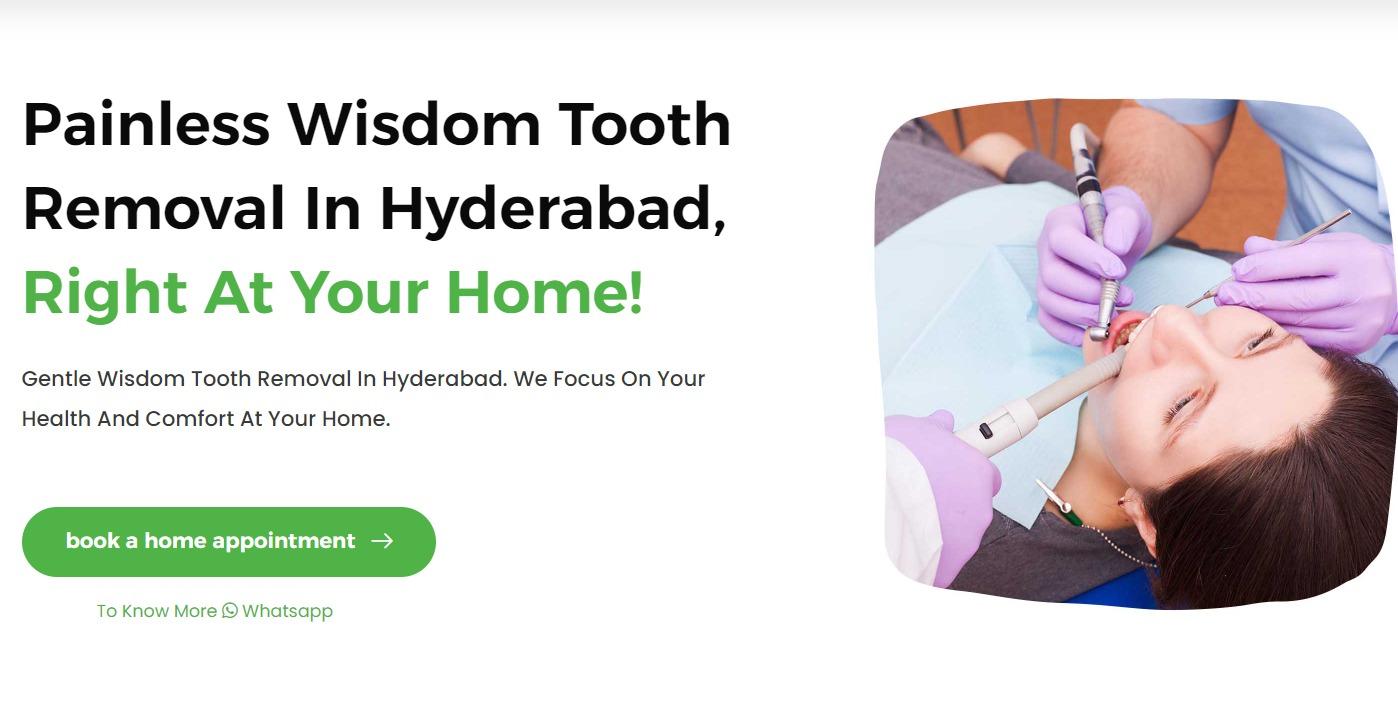Open the 'To Know More Whatsapp' link
This screenshot has height=722, width=1398.
click(x=215, y=611)
